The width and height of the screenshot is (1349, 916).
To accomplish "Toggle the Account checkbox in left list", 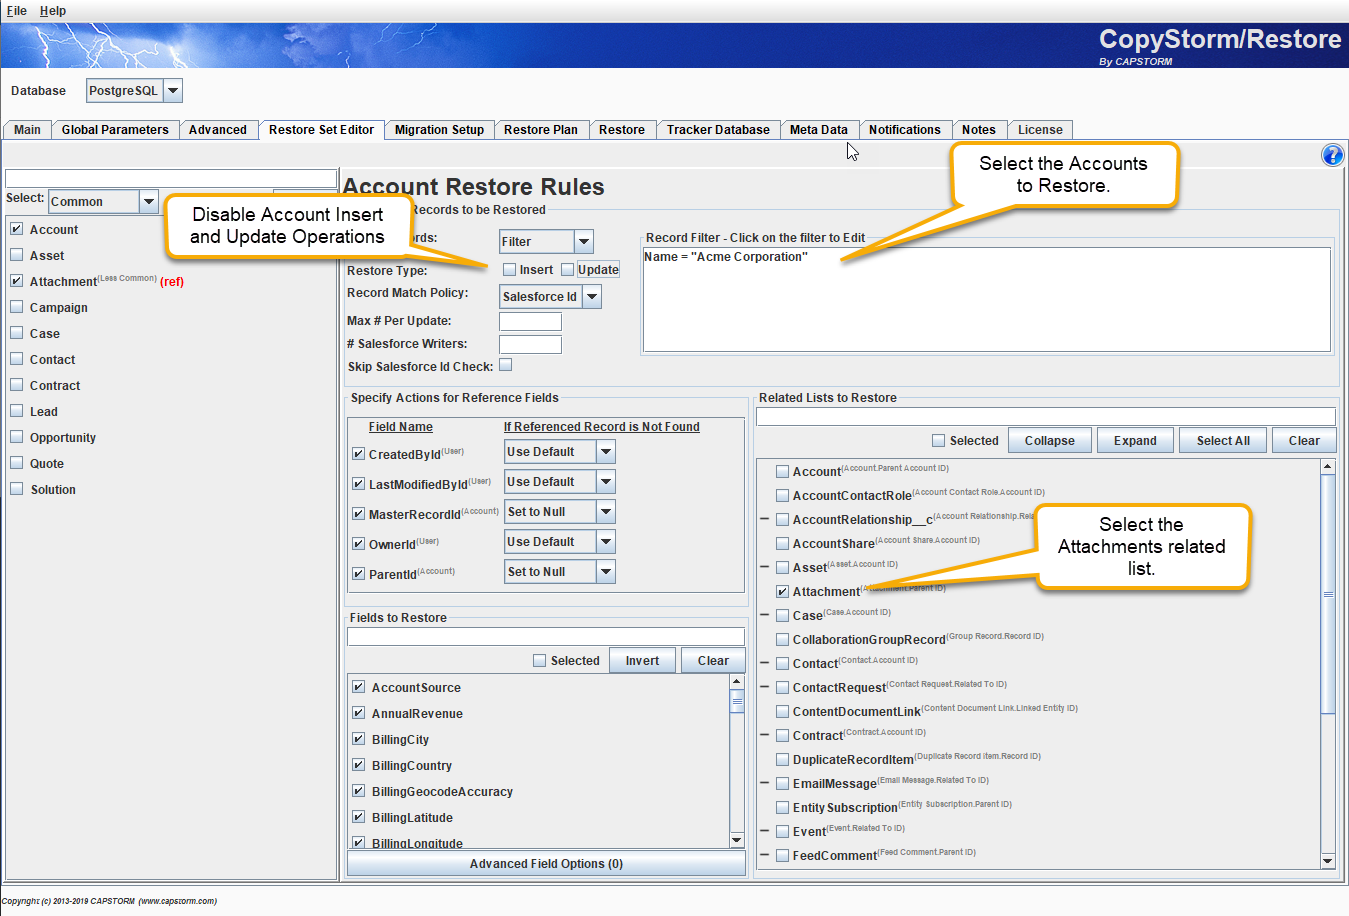I will click(x=17, y=229).
